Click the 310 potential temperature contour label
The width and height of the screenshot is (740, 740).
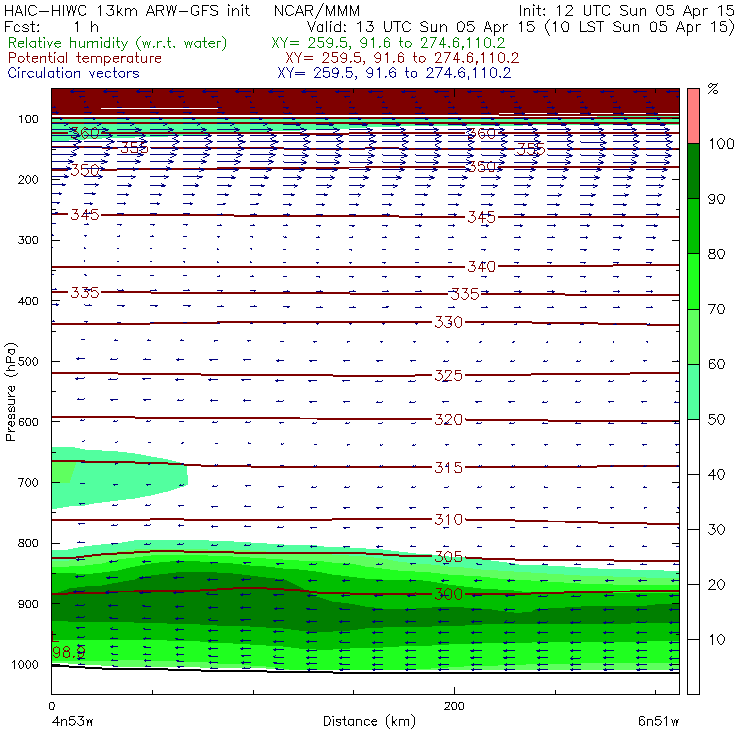tap(448, 520)
